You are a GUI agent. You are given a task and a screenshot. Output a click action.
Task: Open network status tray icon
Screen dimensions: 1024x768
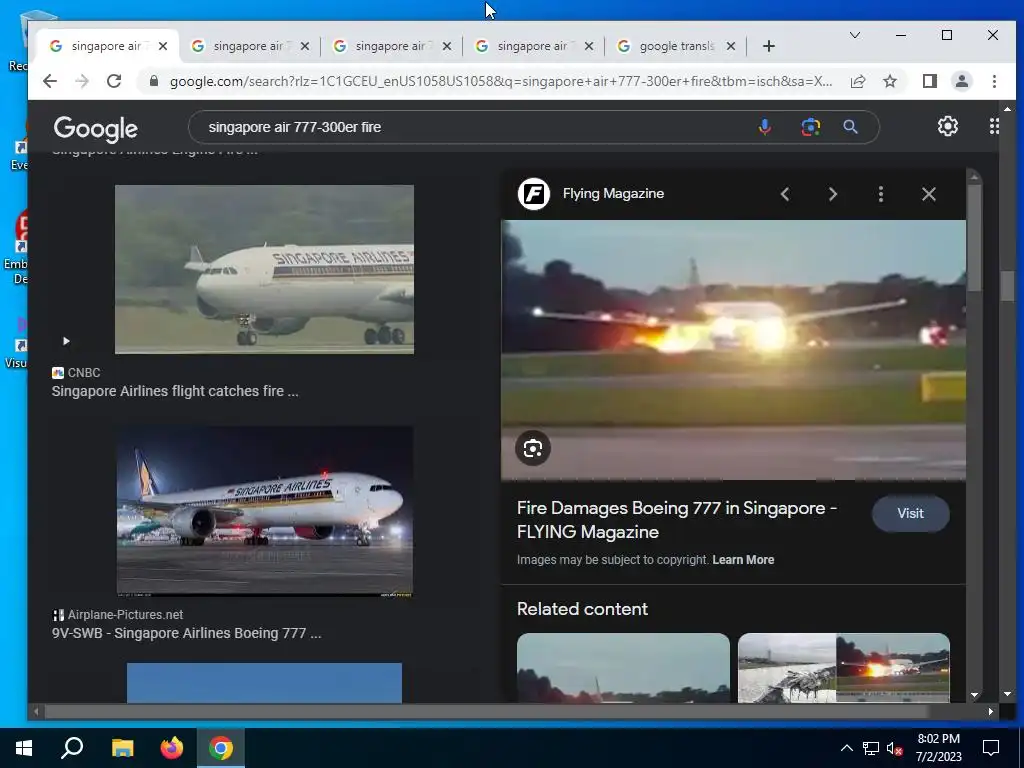871,748
